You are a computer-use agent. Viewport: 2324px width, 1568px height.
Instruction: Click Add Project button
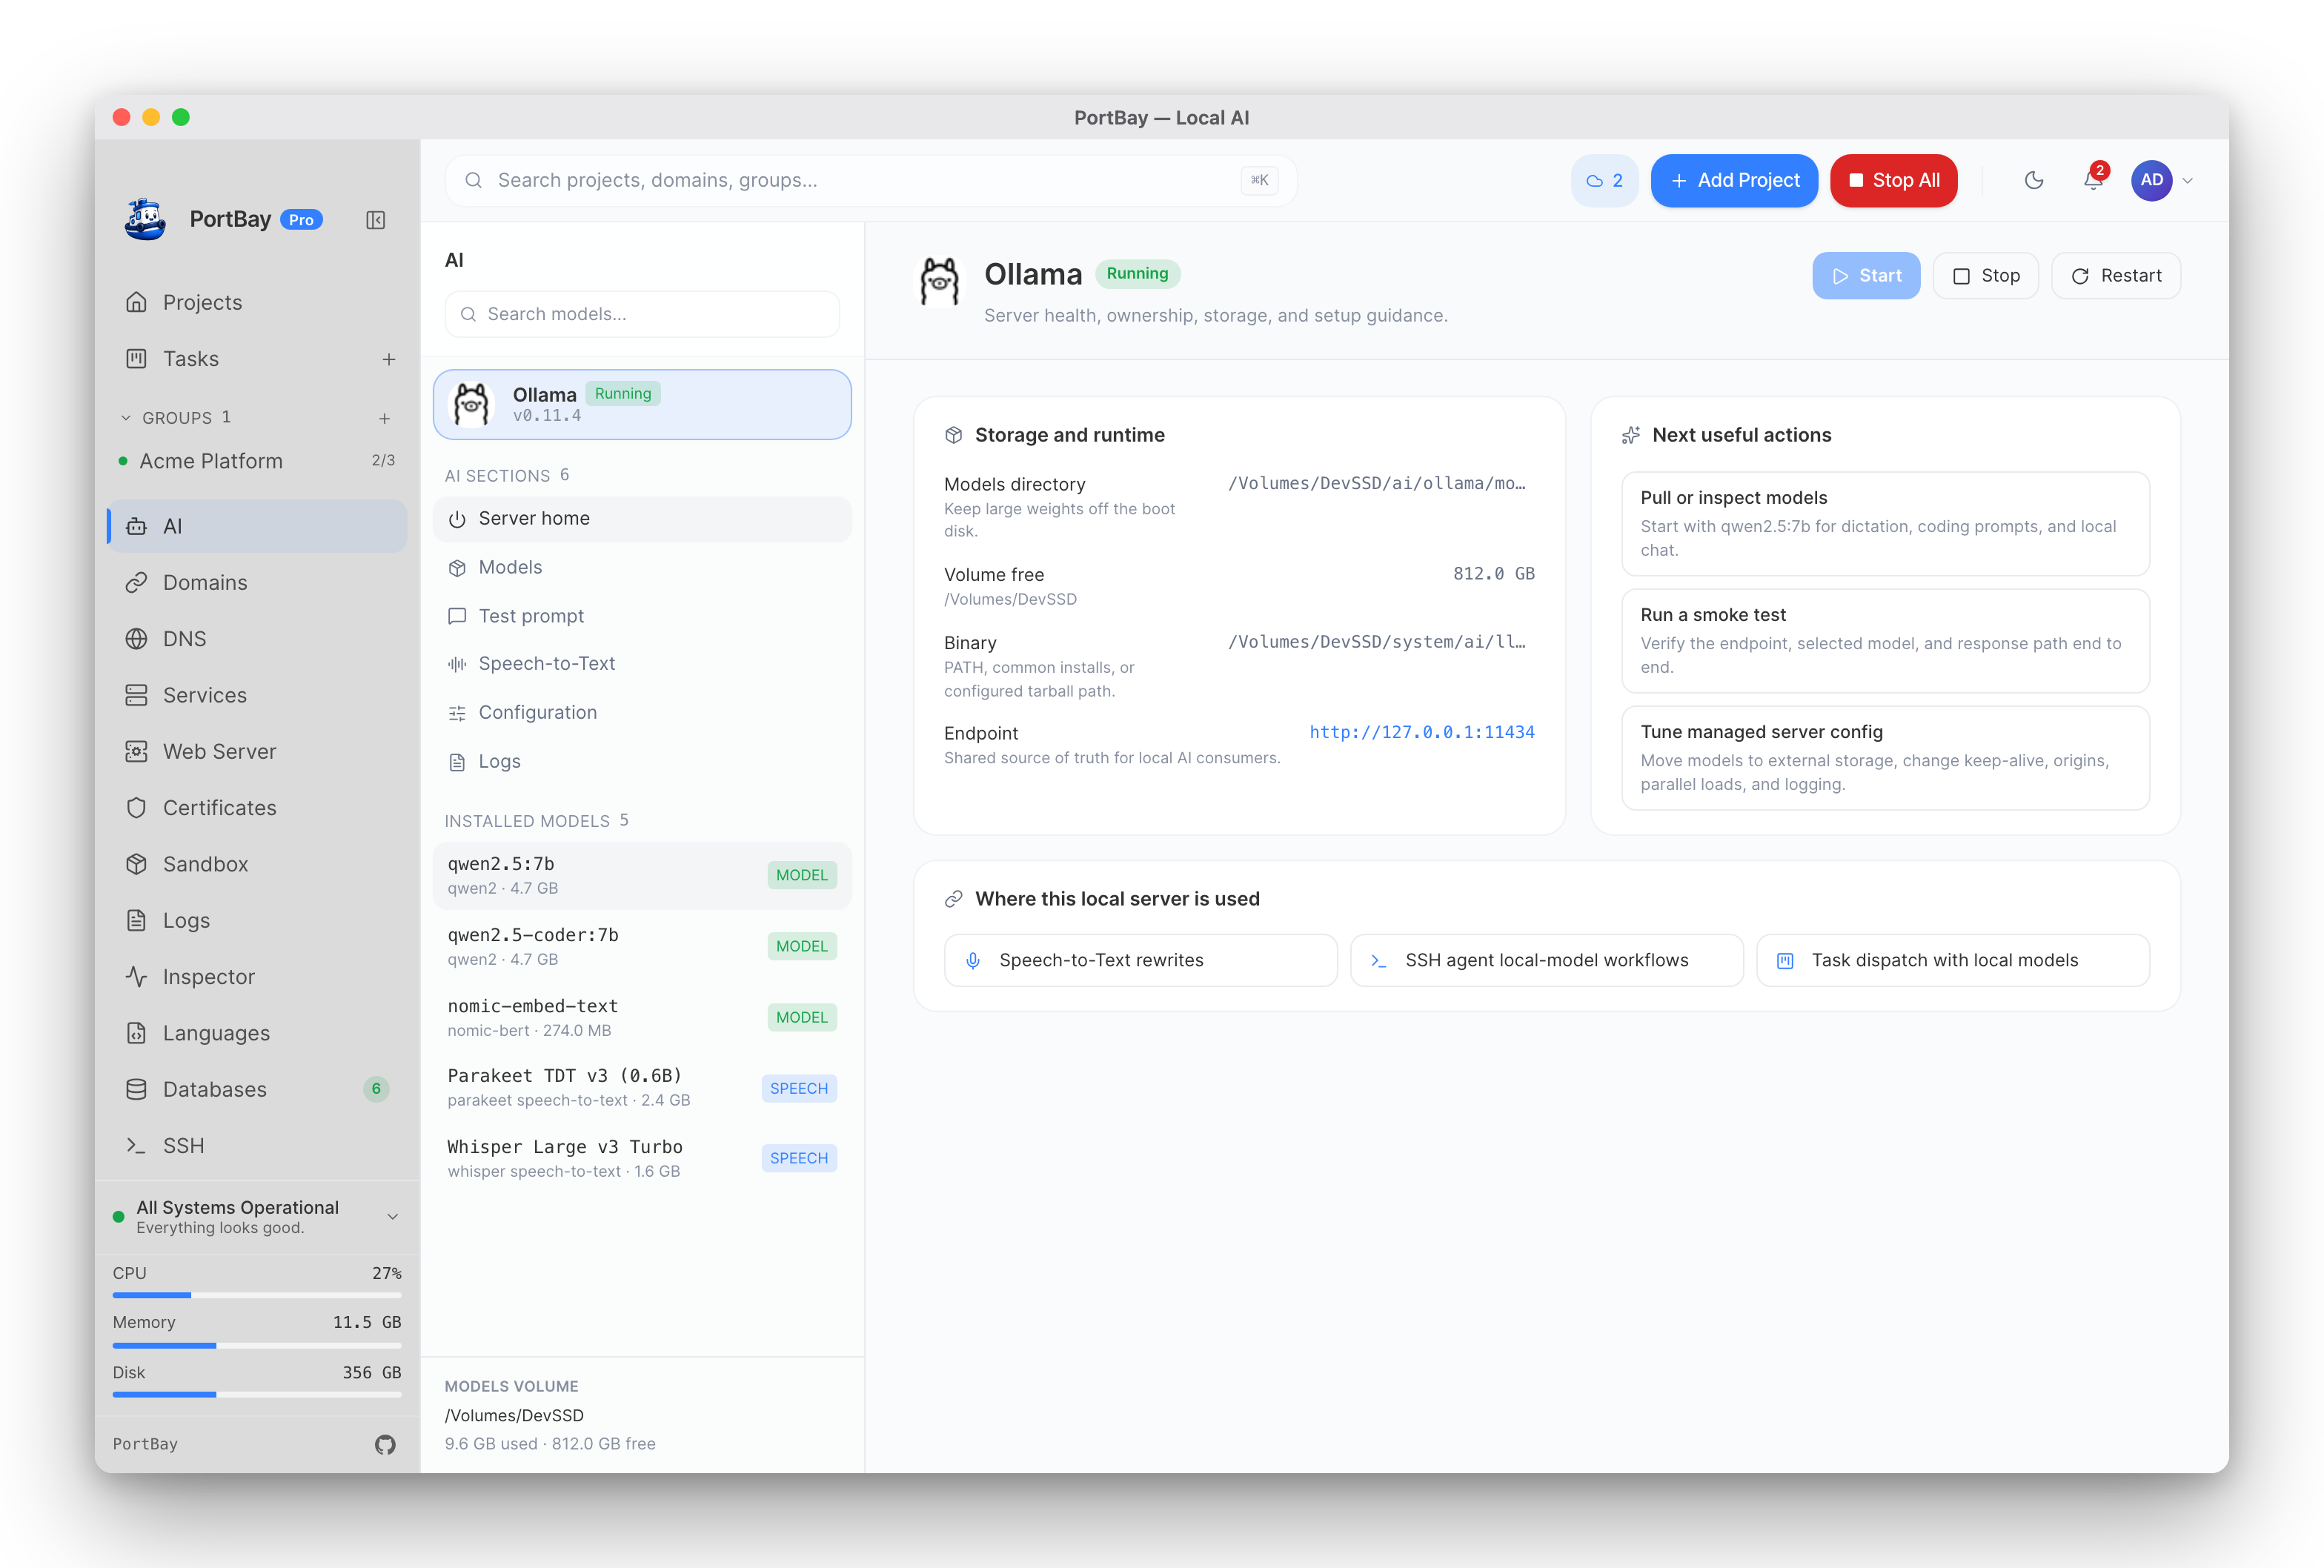1734,180
